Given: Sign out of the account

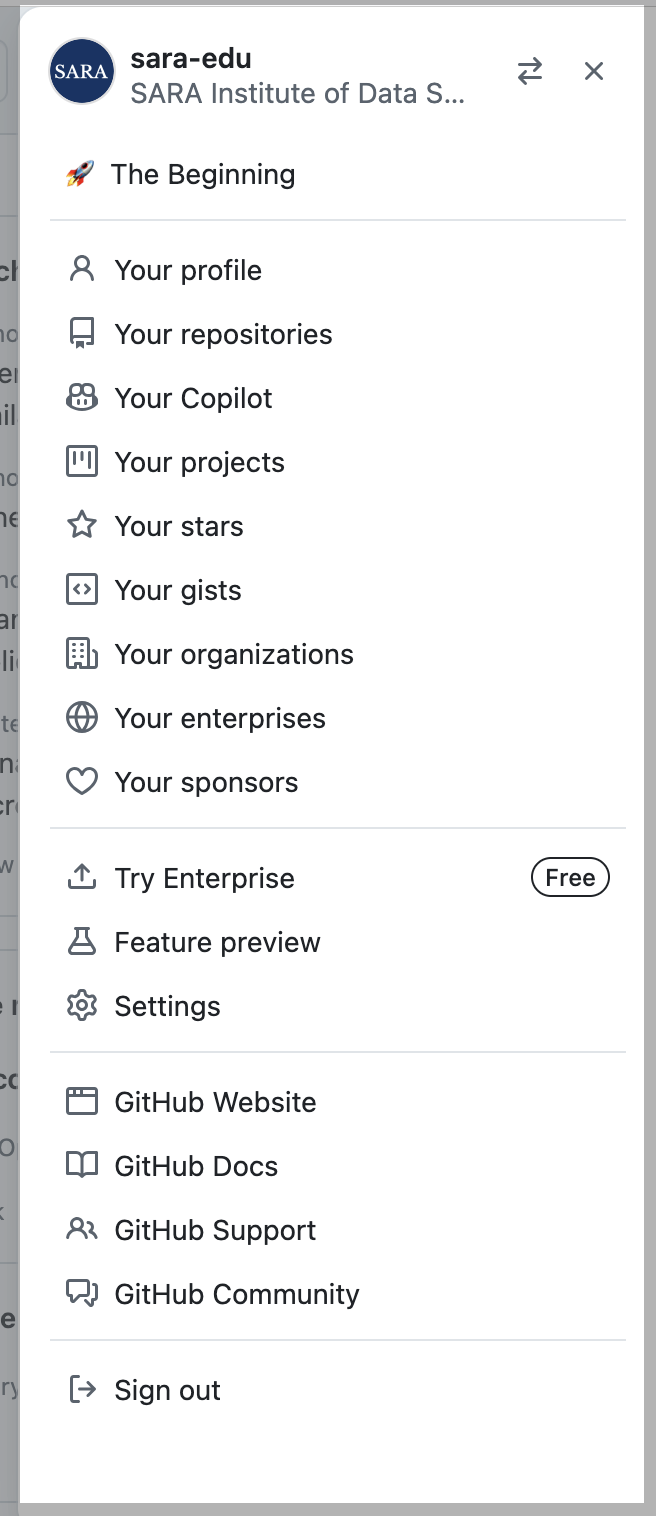Looking at the screenshot, I should click(167, 1390).
